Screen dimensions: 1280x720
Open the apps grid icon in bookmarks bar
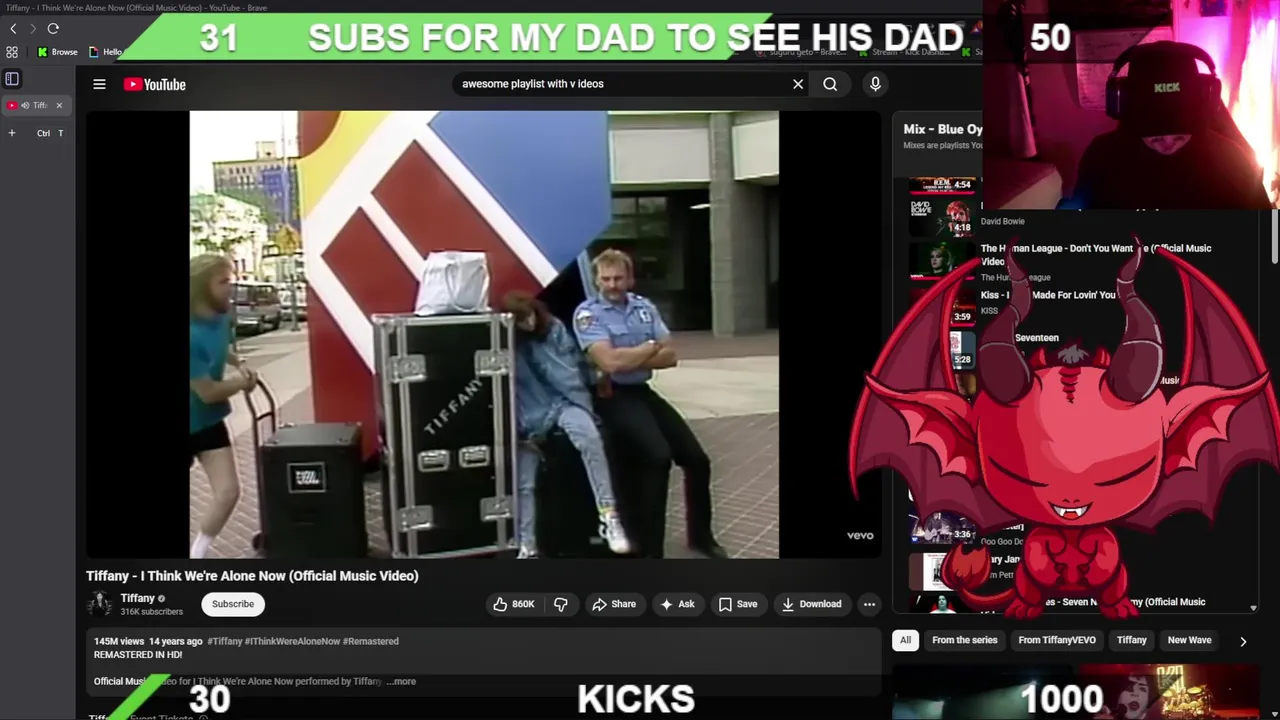pos(12,52)
